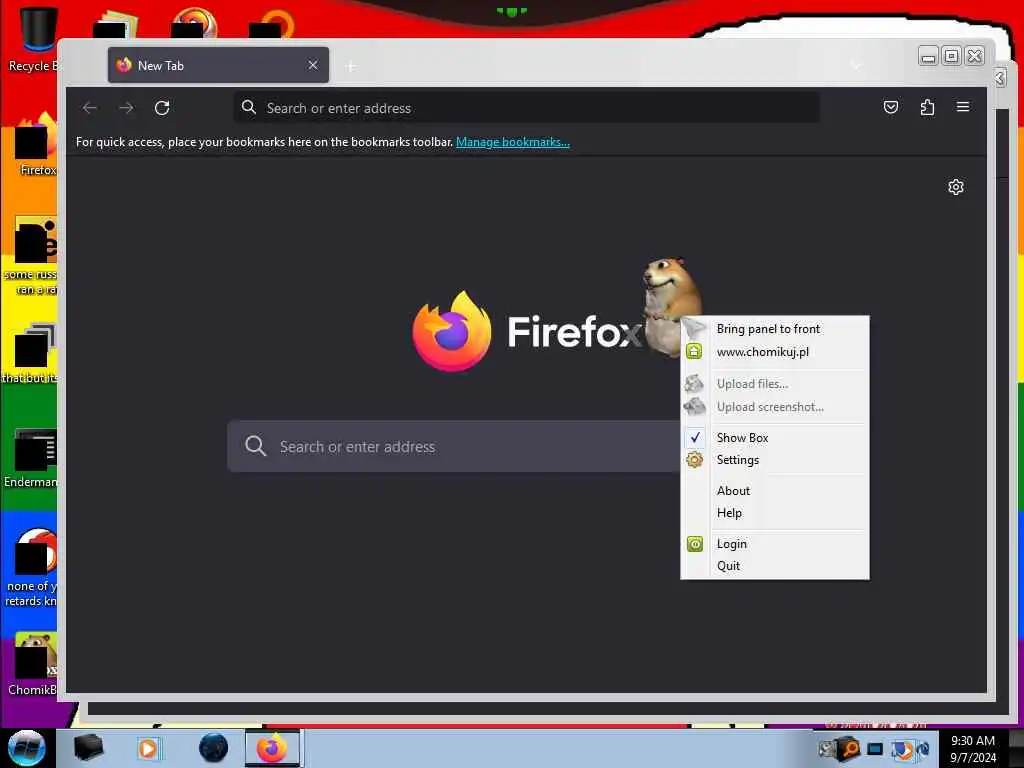Select the New Tab tab

tap(218, 65)
